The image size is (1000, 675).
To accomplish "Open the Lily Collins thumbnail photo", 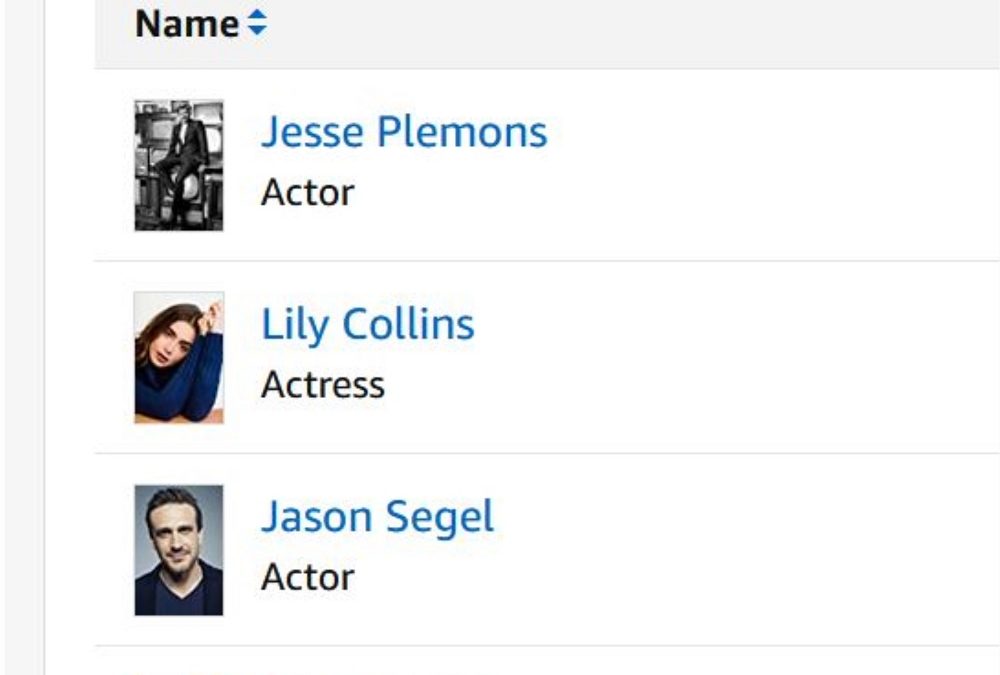I will tap(179, 357).
